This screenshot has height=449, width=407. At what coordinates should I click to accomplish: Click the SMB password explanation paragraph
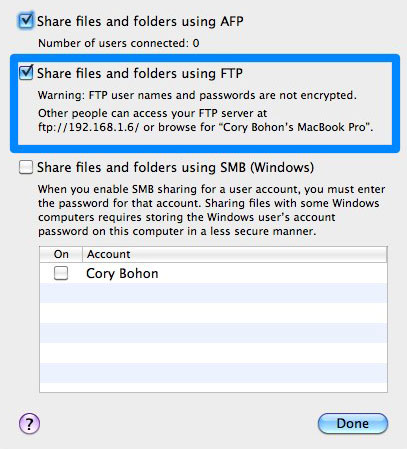[x=211, y=210]
